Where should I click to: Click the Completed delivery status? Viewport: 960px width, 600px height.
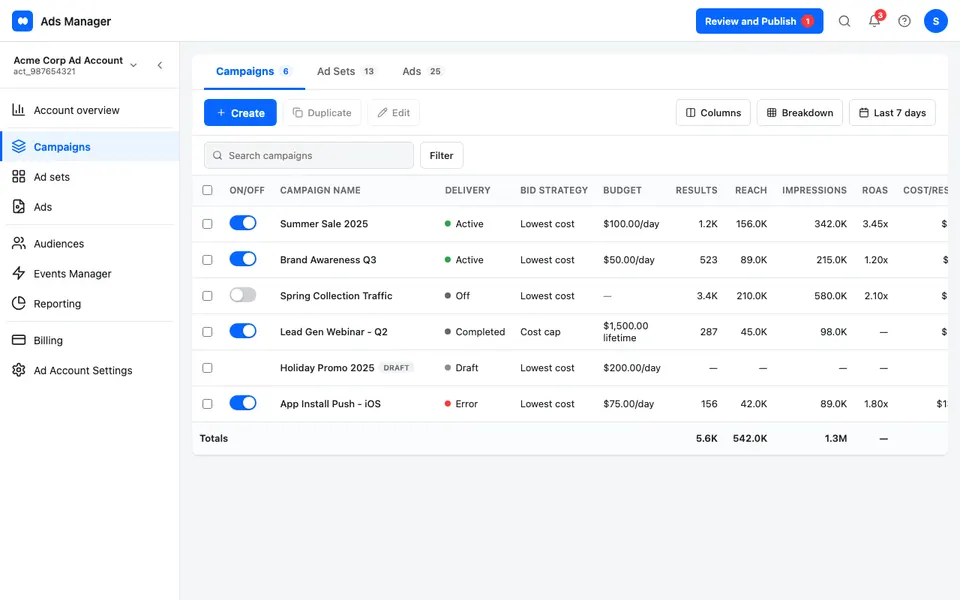coord(475,332)
